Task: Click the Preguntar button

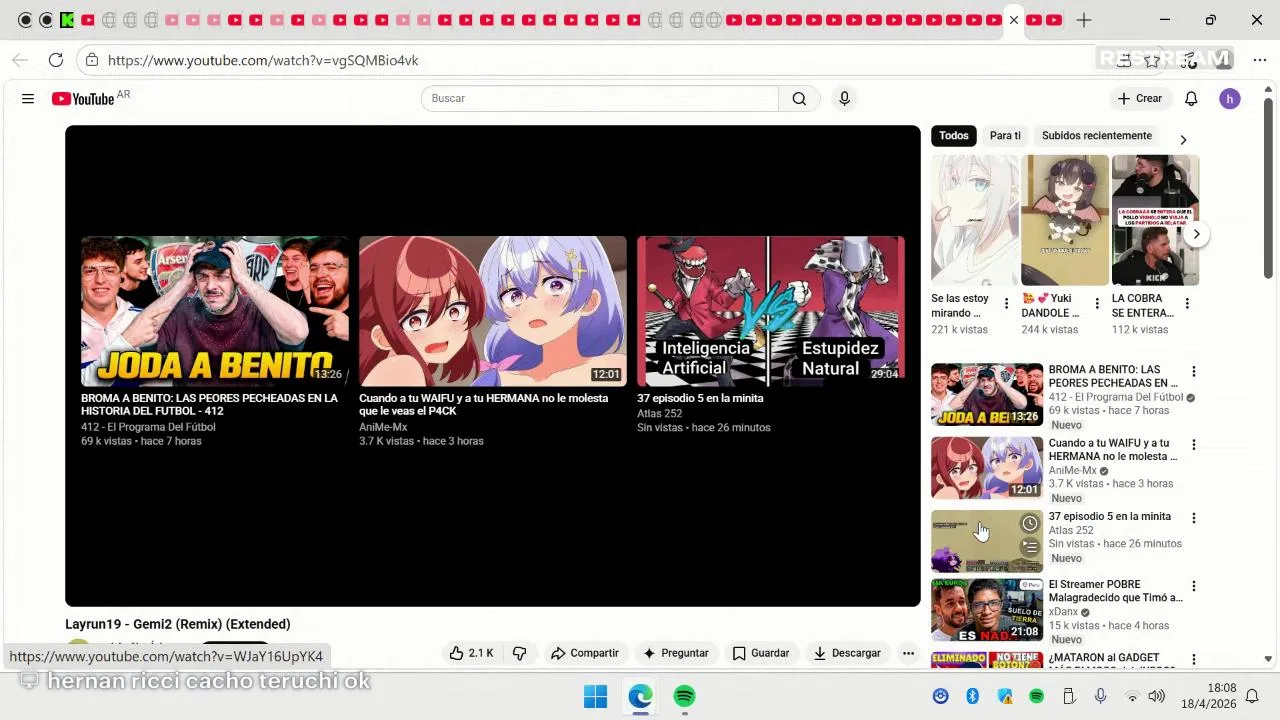Action: 675,653
